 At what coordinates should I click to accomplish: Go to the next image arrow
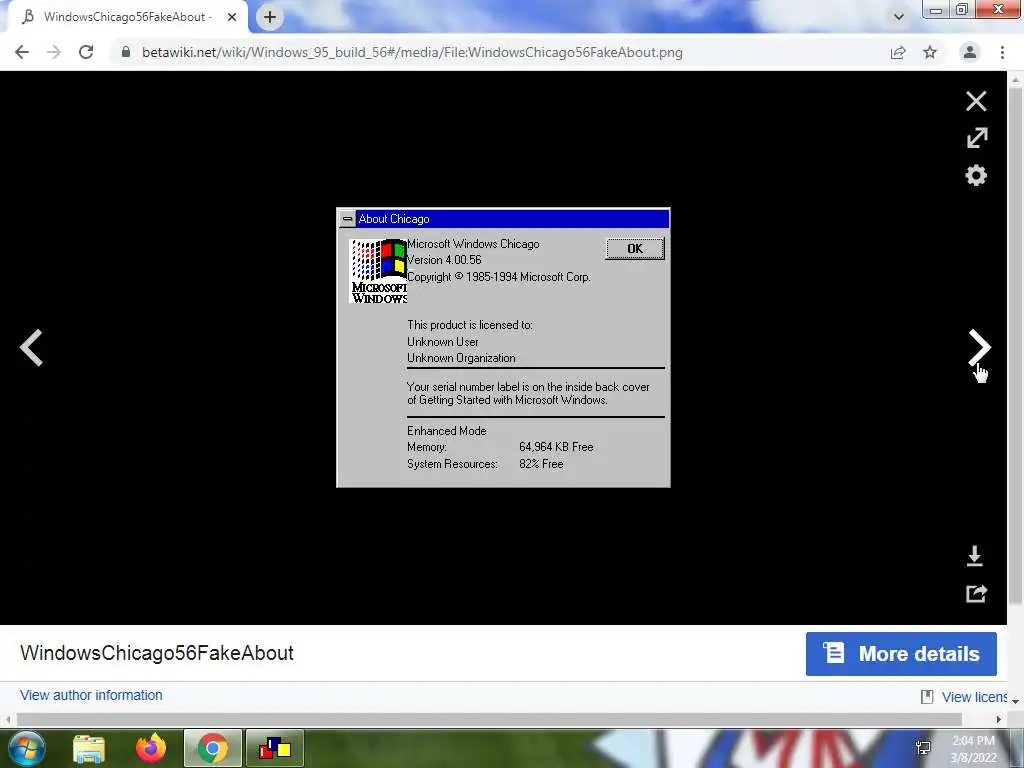(979, 347)
